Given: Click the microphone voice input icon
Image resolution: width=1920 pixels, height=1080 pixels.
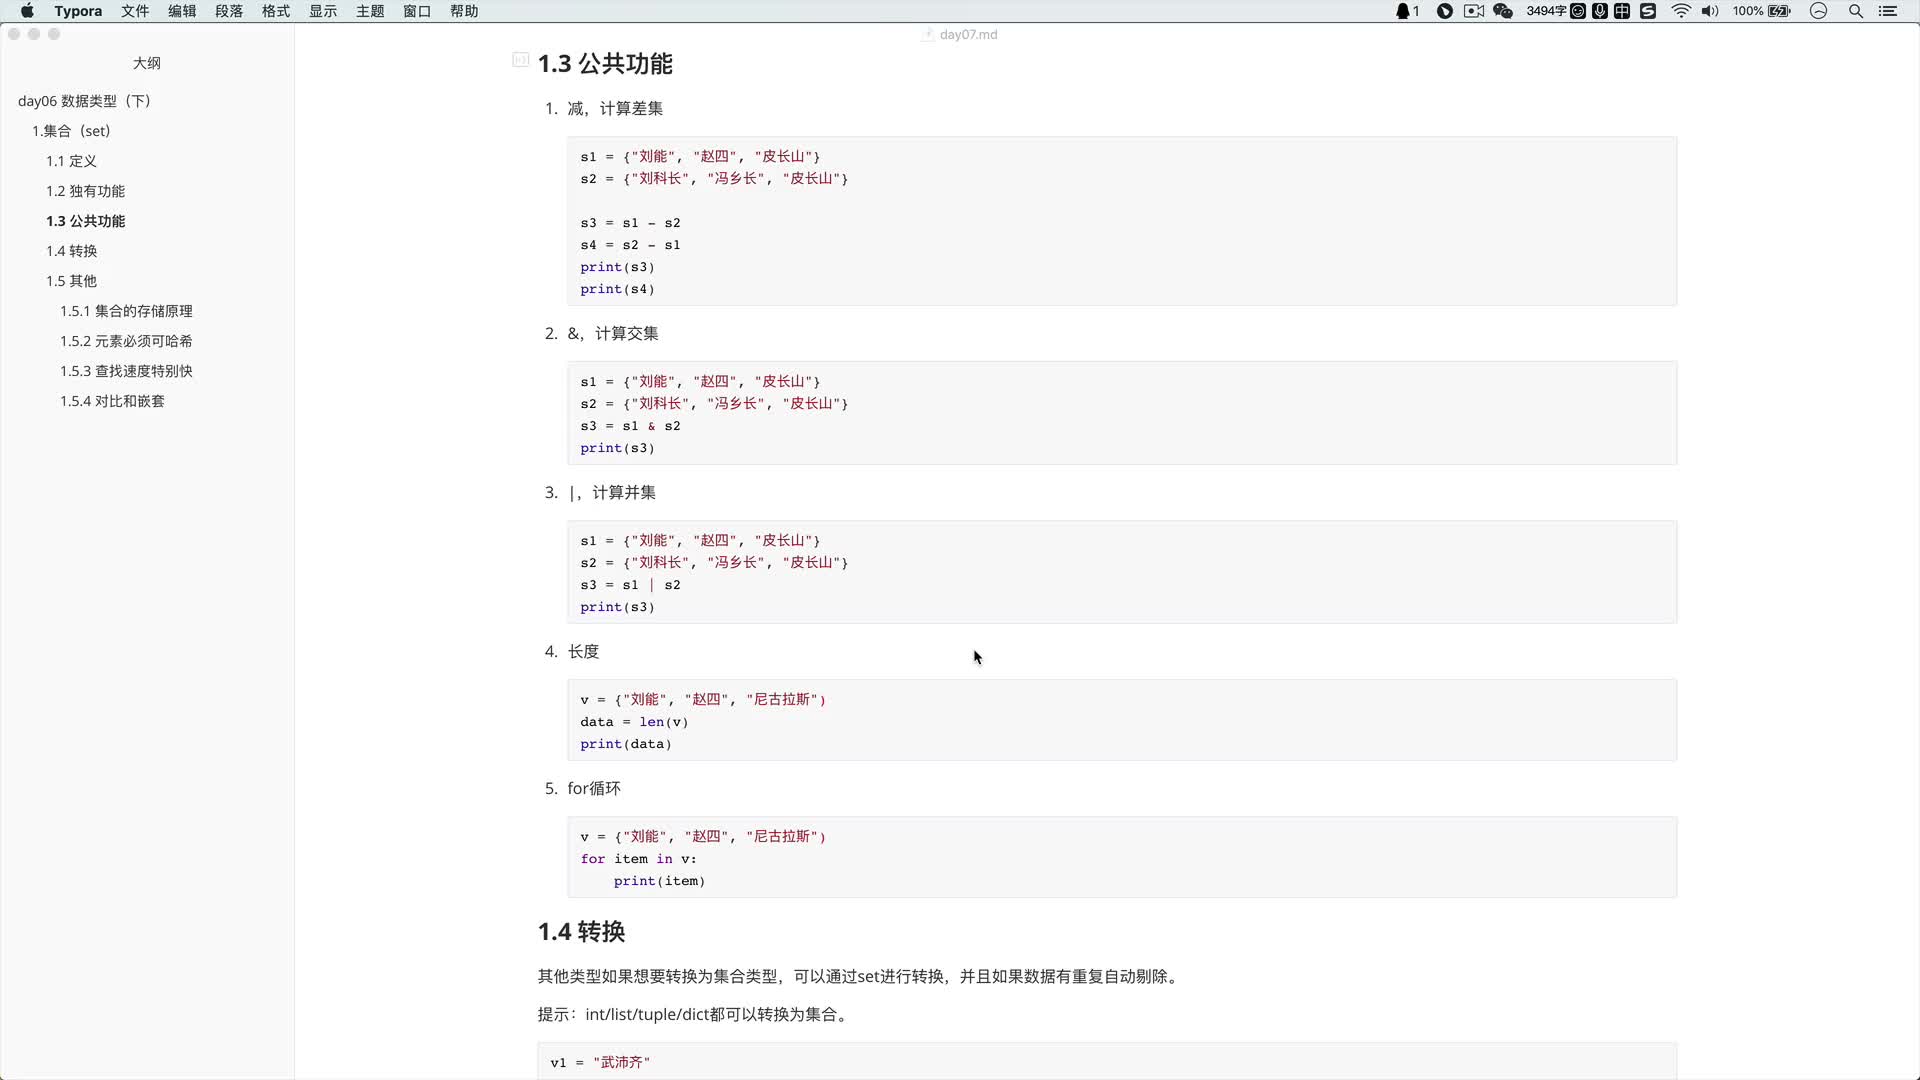Looking at the screenshot, I should tap(1600, 11).
